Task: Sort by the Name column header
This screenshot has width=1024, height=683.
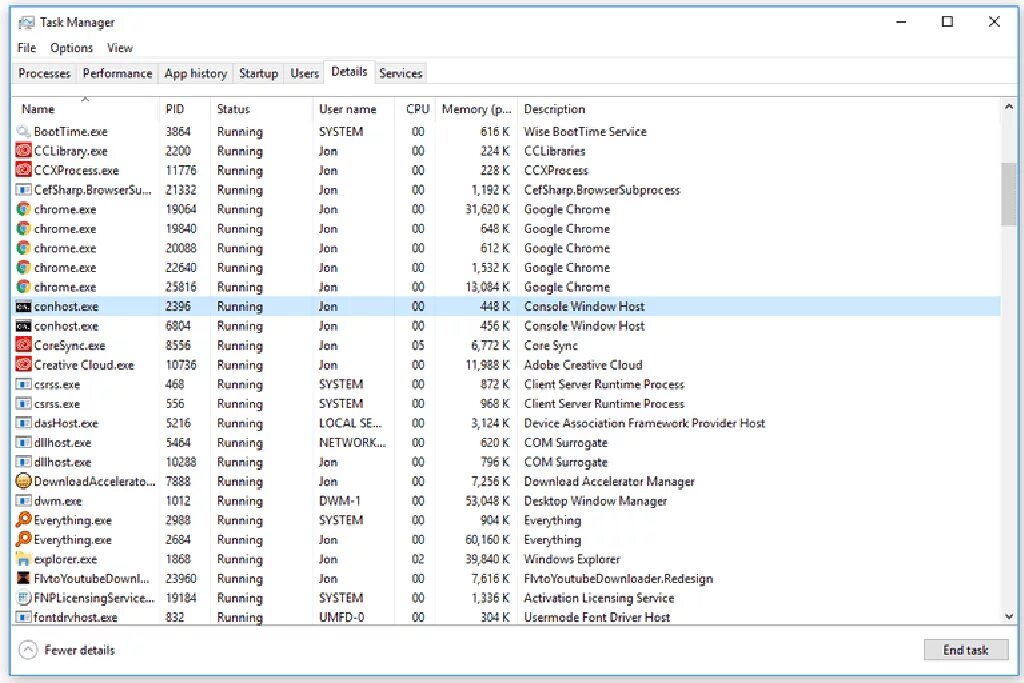Action: coord(85,109)
